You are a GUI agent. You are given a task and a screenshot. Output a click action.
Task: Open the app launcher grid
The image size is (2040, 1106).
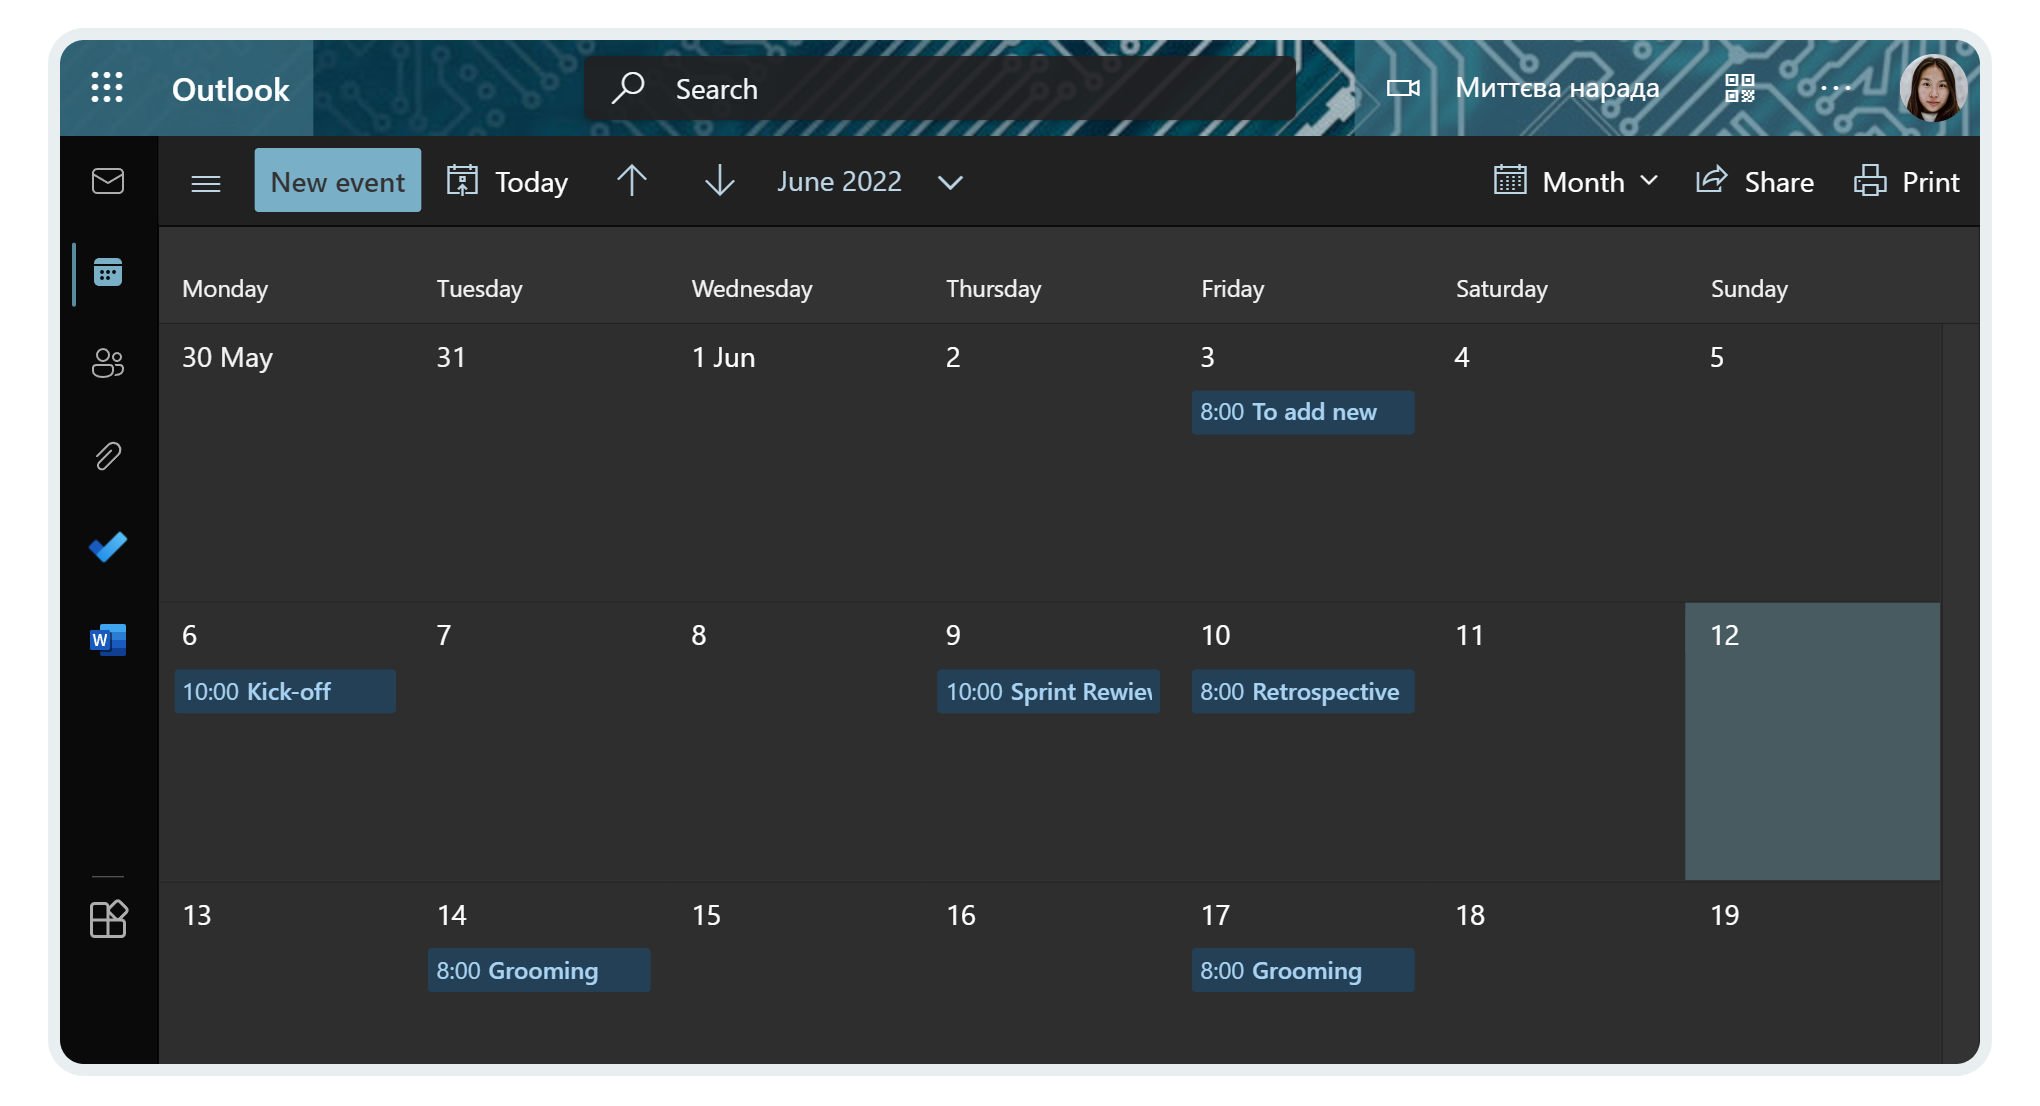[106, 88]
